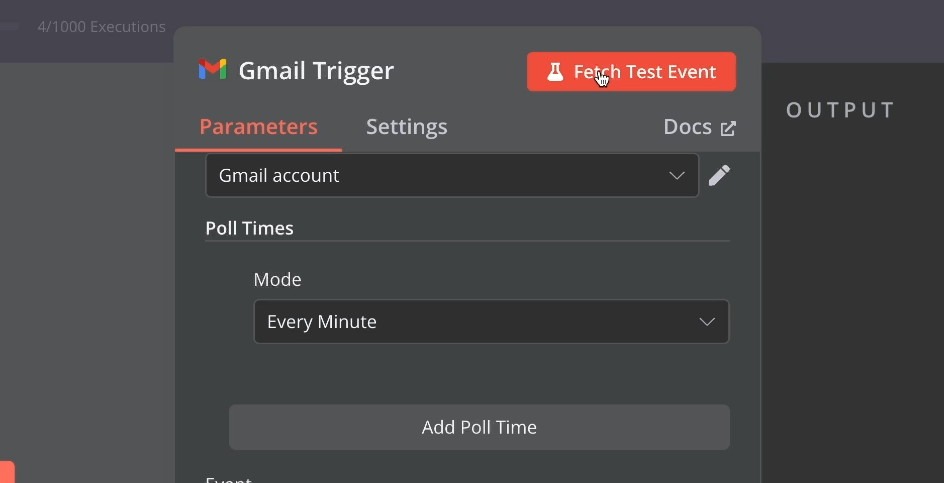This screenshot has height=483, width=944.
Task: Click the pencil icon to edit credential
Action: (719, 176)
